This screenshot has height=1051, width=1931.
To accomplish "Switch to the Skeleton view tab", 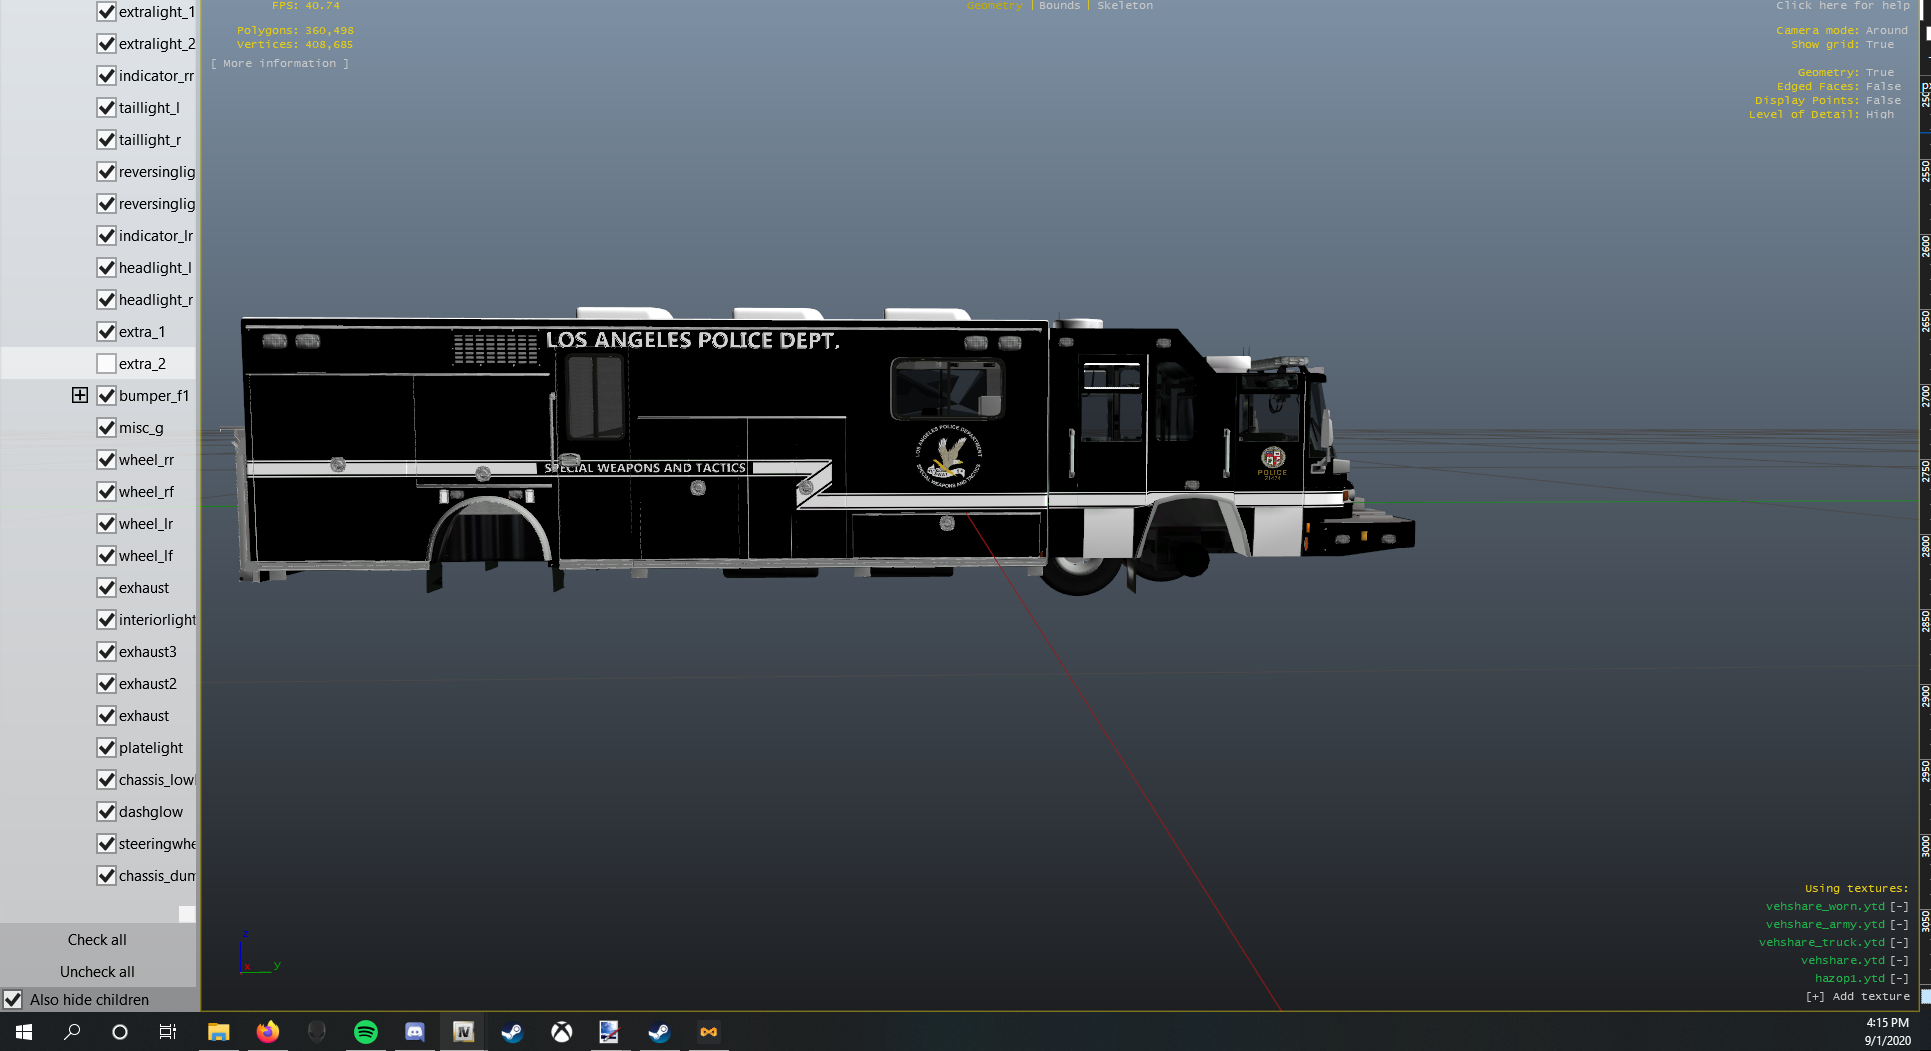I will [x=1124, y=6].
